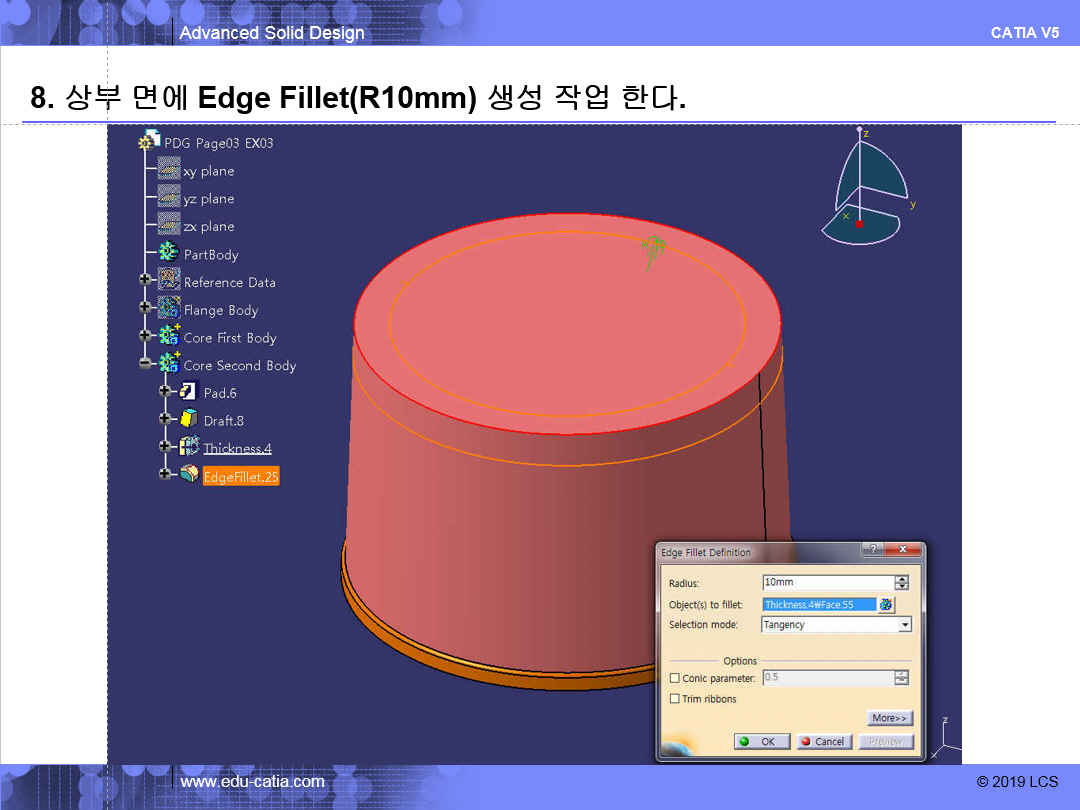Viewport: 1080px width, 810px height.
Task: Click the Radius spinner arrows
Action: [902, 583]
